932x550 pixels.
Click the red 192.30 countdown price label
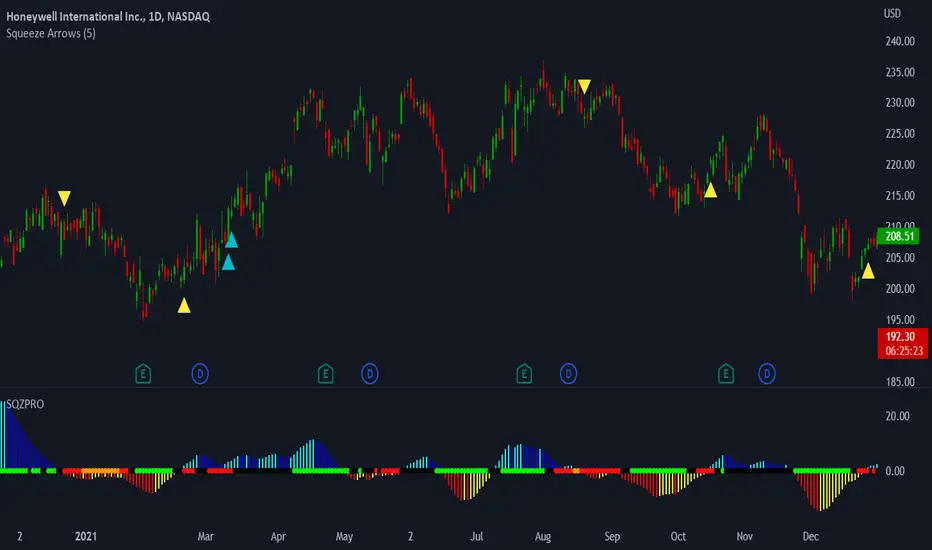pyautogui.click(x=902, y=343)
